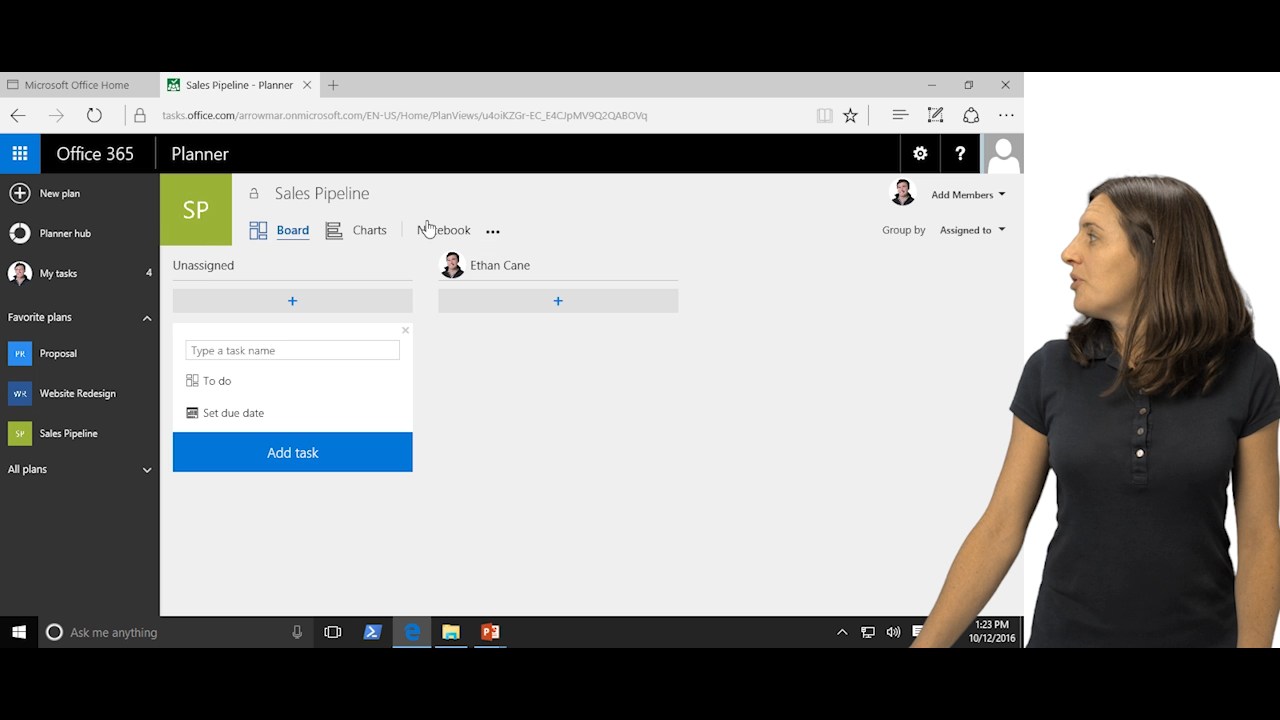Click the browser address bar URL

405,115
